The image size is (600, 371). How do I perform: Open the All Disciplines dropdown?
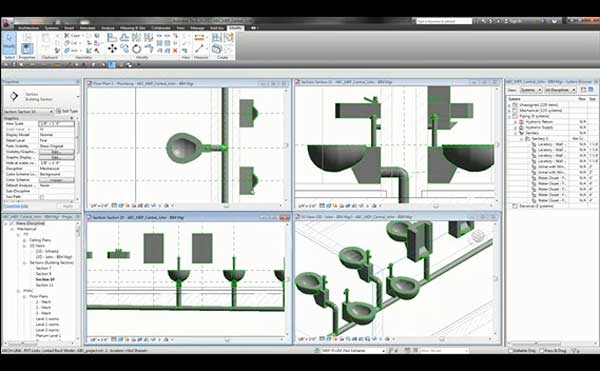point(560,90)
